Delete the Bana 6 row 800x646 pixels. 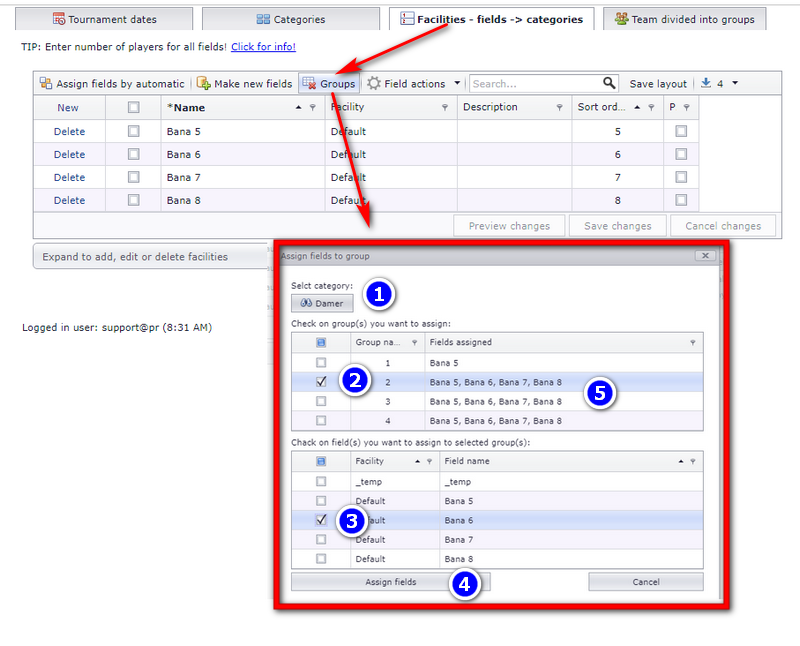[69, 155]
